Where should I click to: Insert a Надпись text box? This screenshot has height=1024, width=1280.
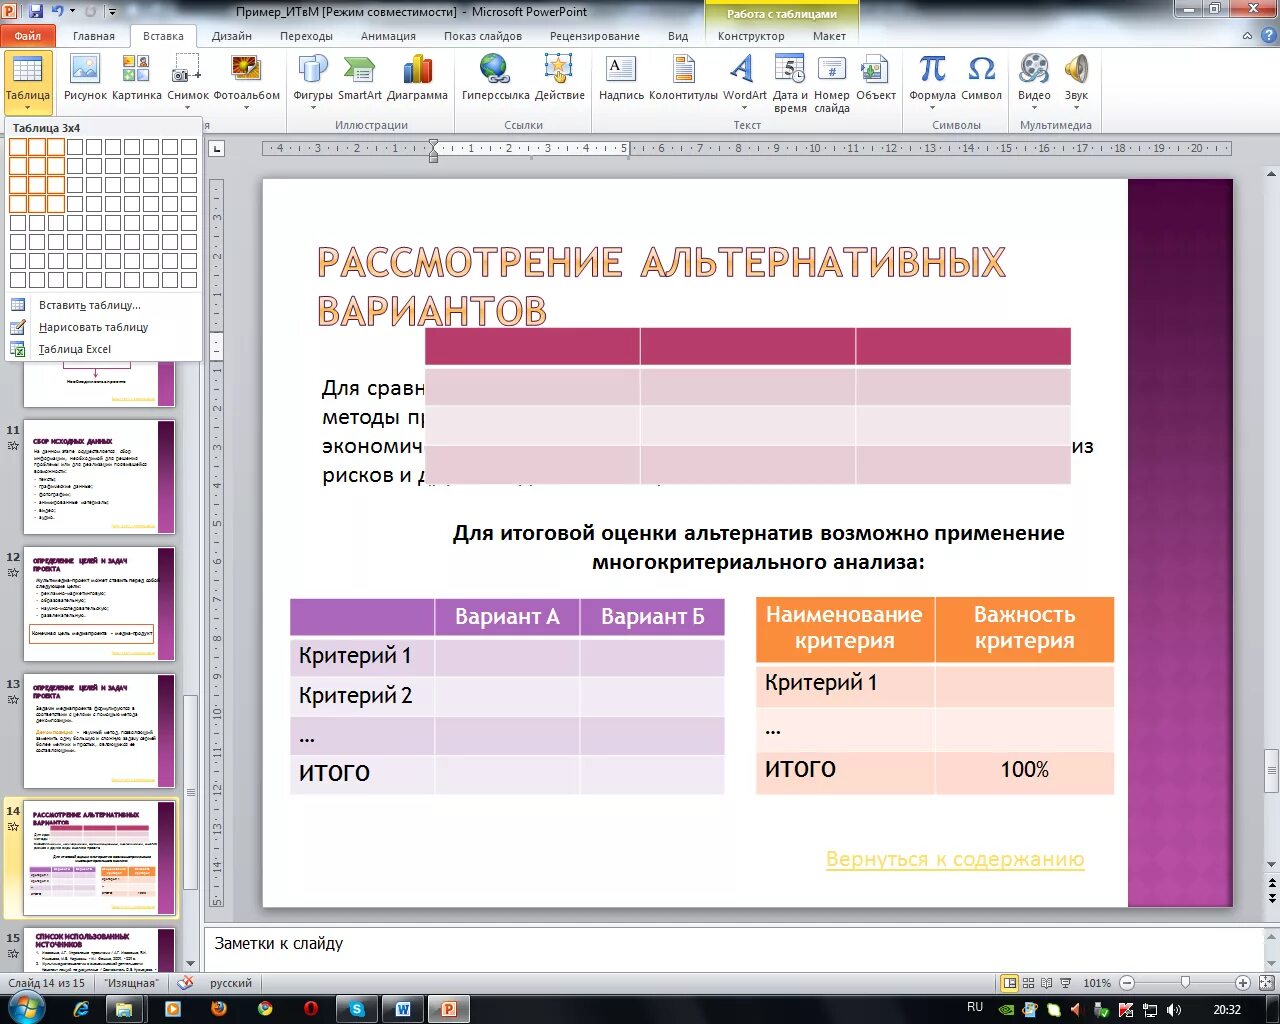coord(621,78)
